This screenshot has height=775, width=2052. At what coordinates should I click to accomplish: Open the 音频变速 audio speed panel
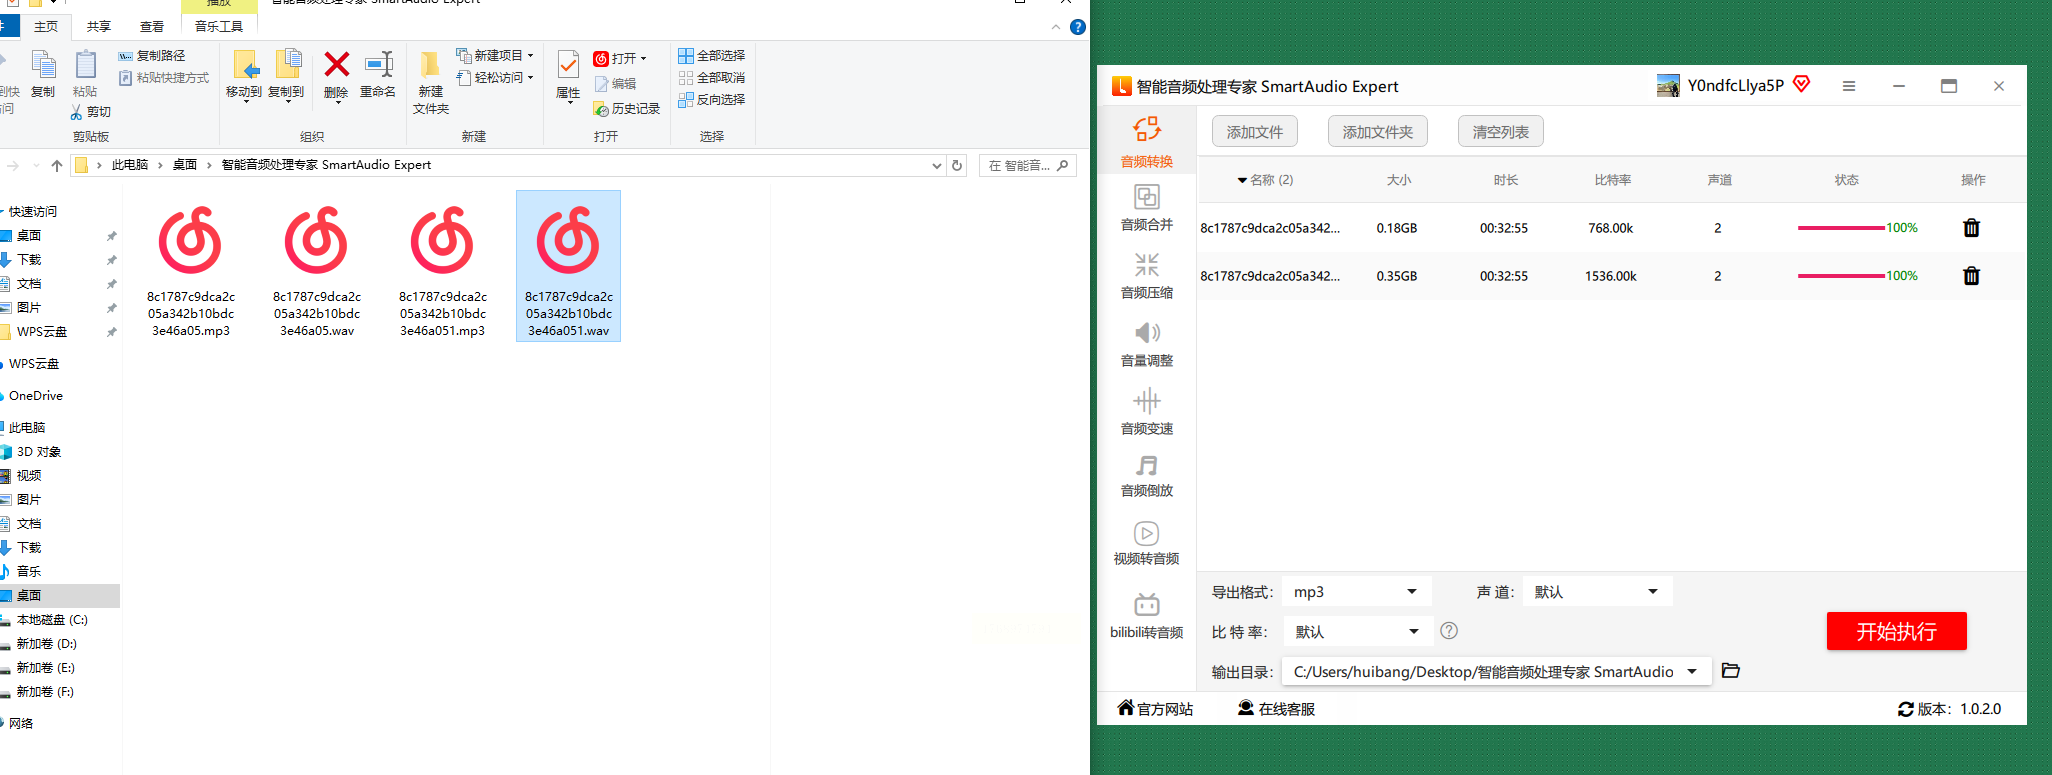(1147, 412)
